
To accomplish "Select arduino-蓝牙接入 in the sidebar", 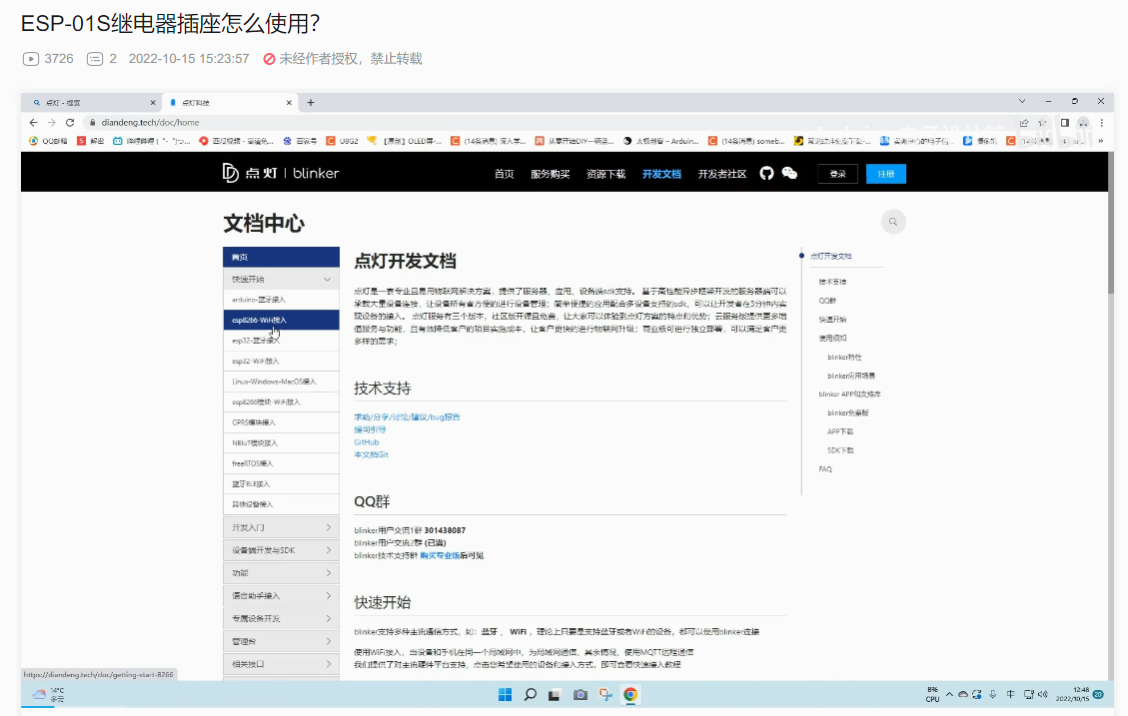I will click(281, 299).
